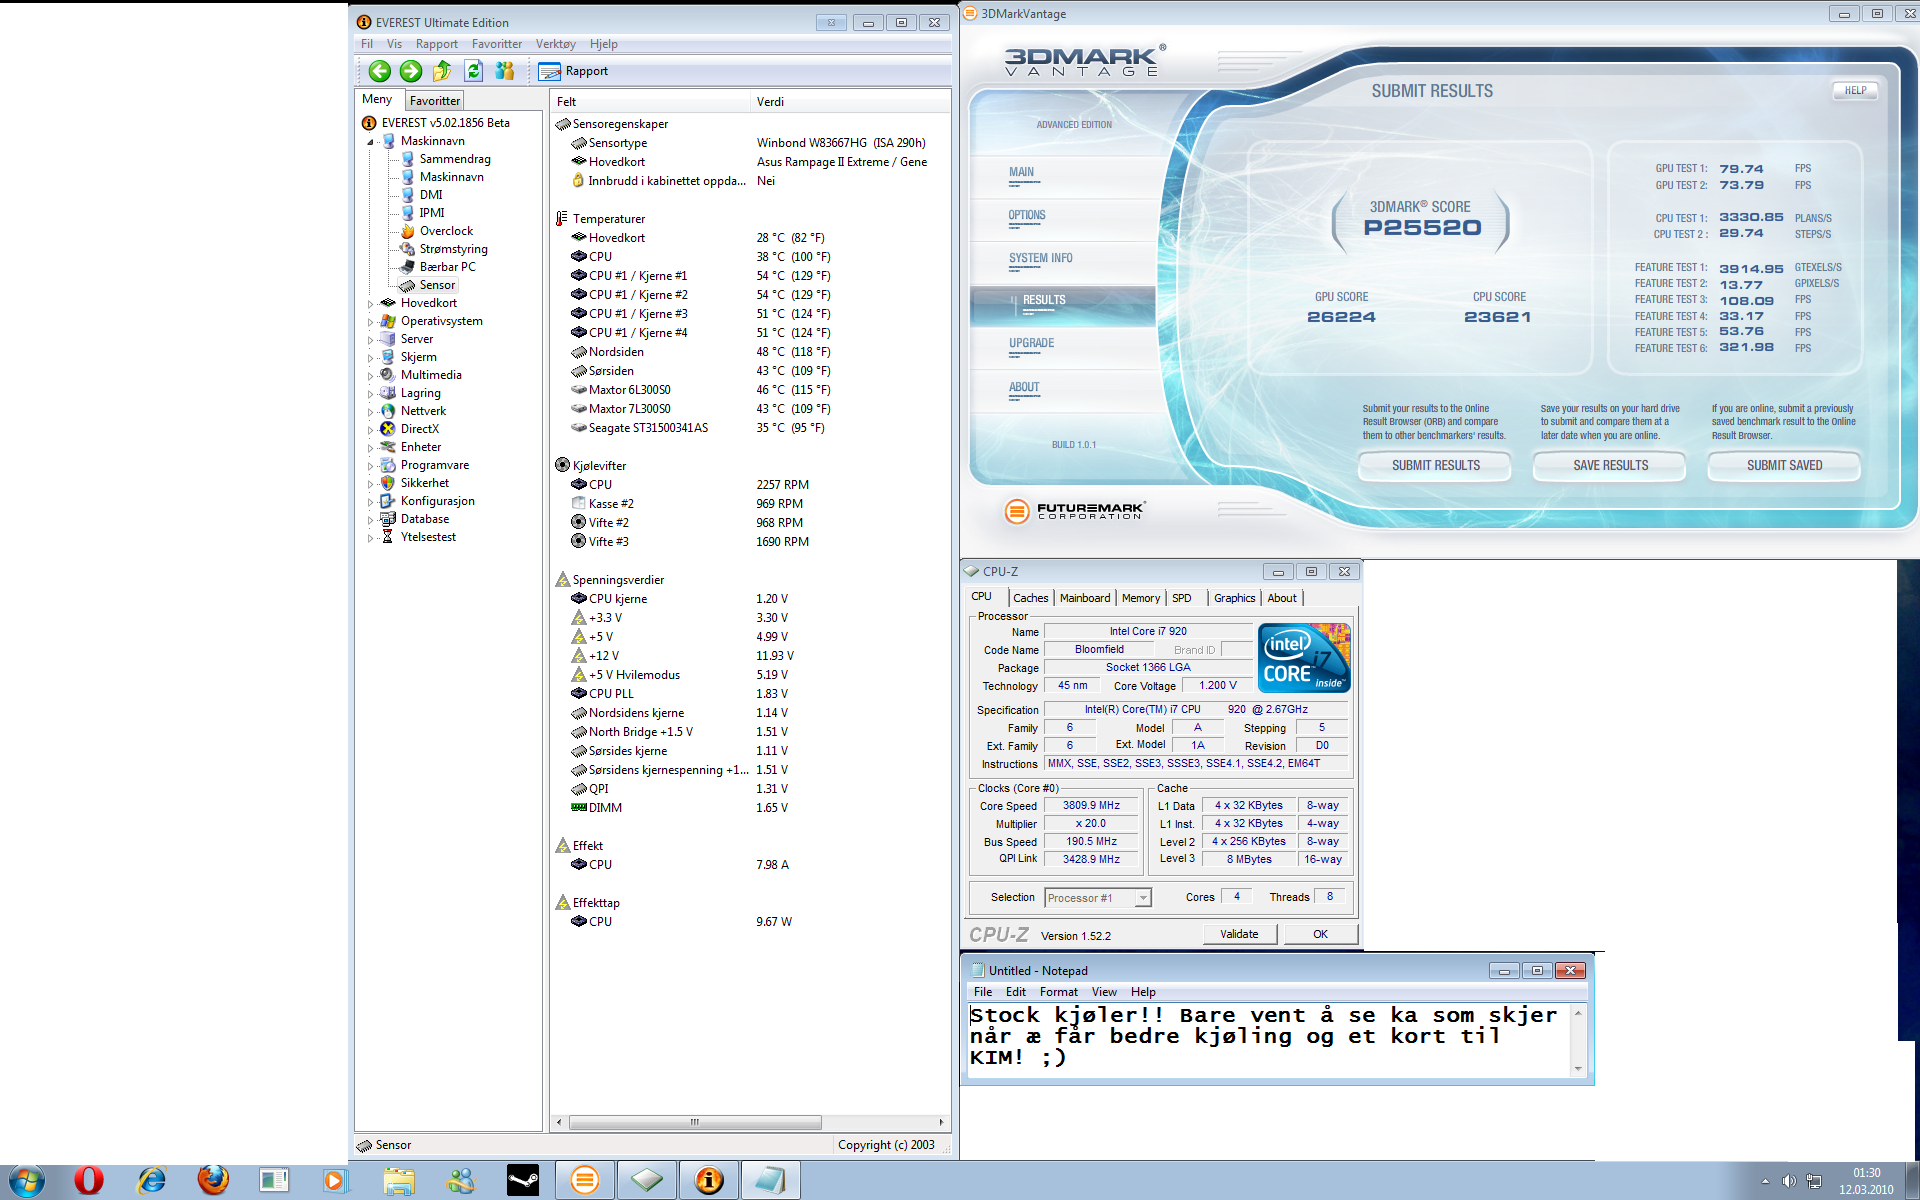Click the SAVE RESULTS button in 3DMark

1610,466
